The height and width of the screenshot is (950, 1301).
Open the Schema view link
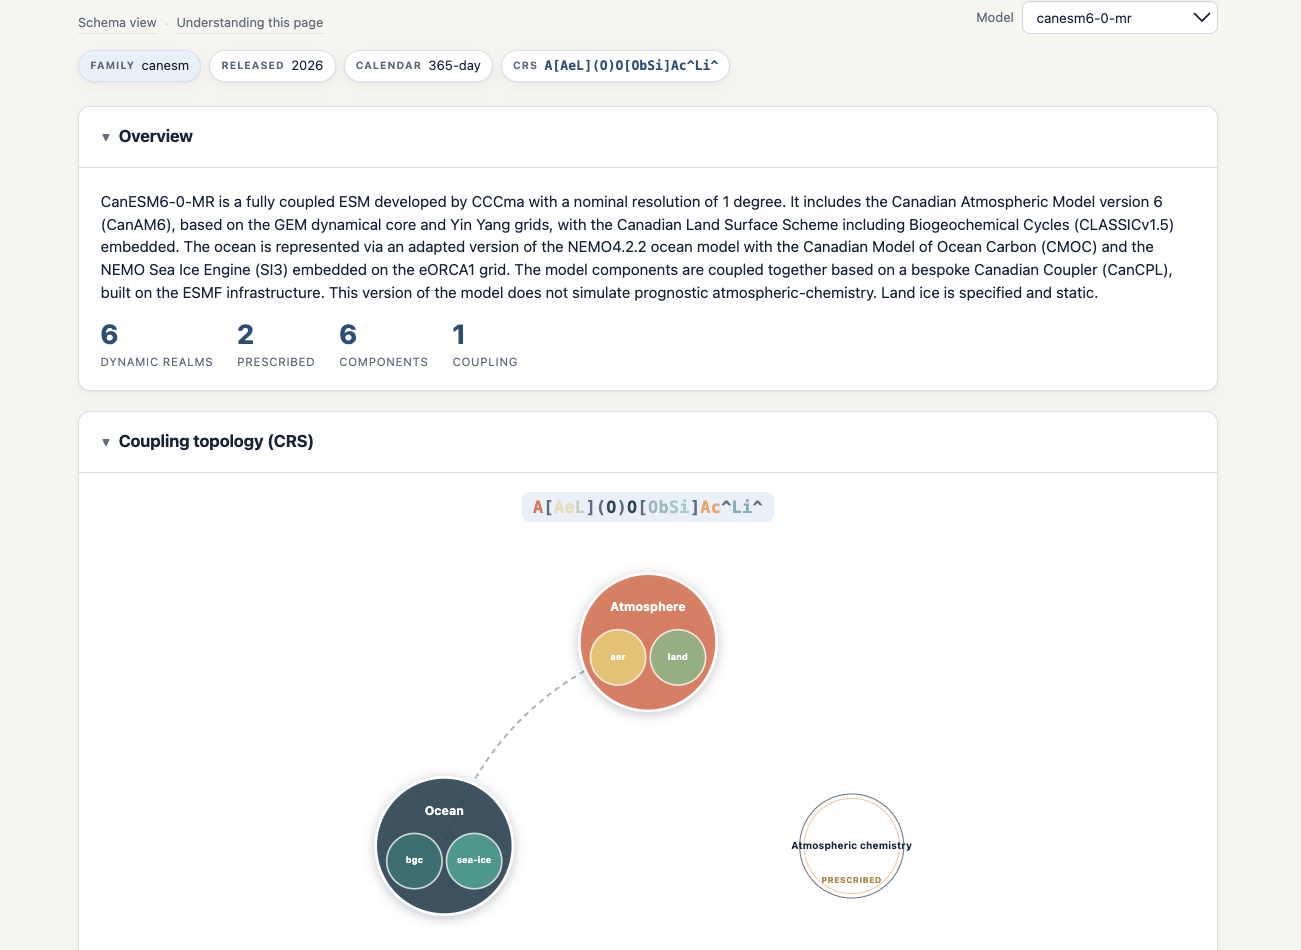(x=117, y=22)
